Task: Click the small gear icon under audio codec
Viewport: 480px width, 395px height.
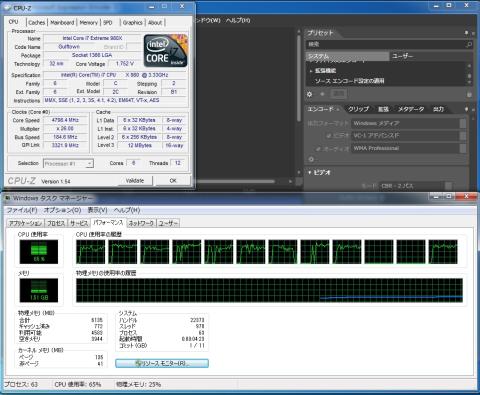Action: 311,159
